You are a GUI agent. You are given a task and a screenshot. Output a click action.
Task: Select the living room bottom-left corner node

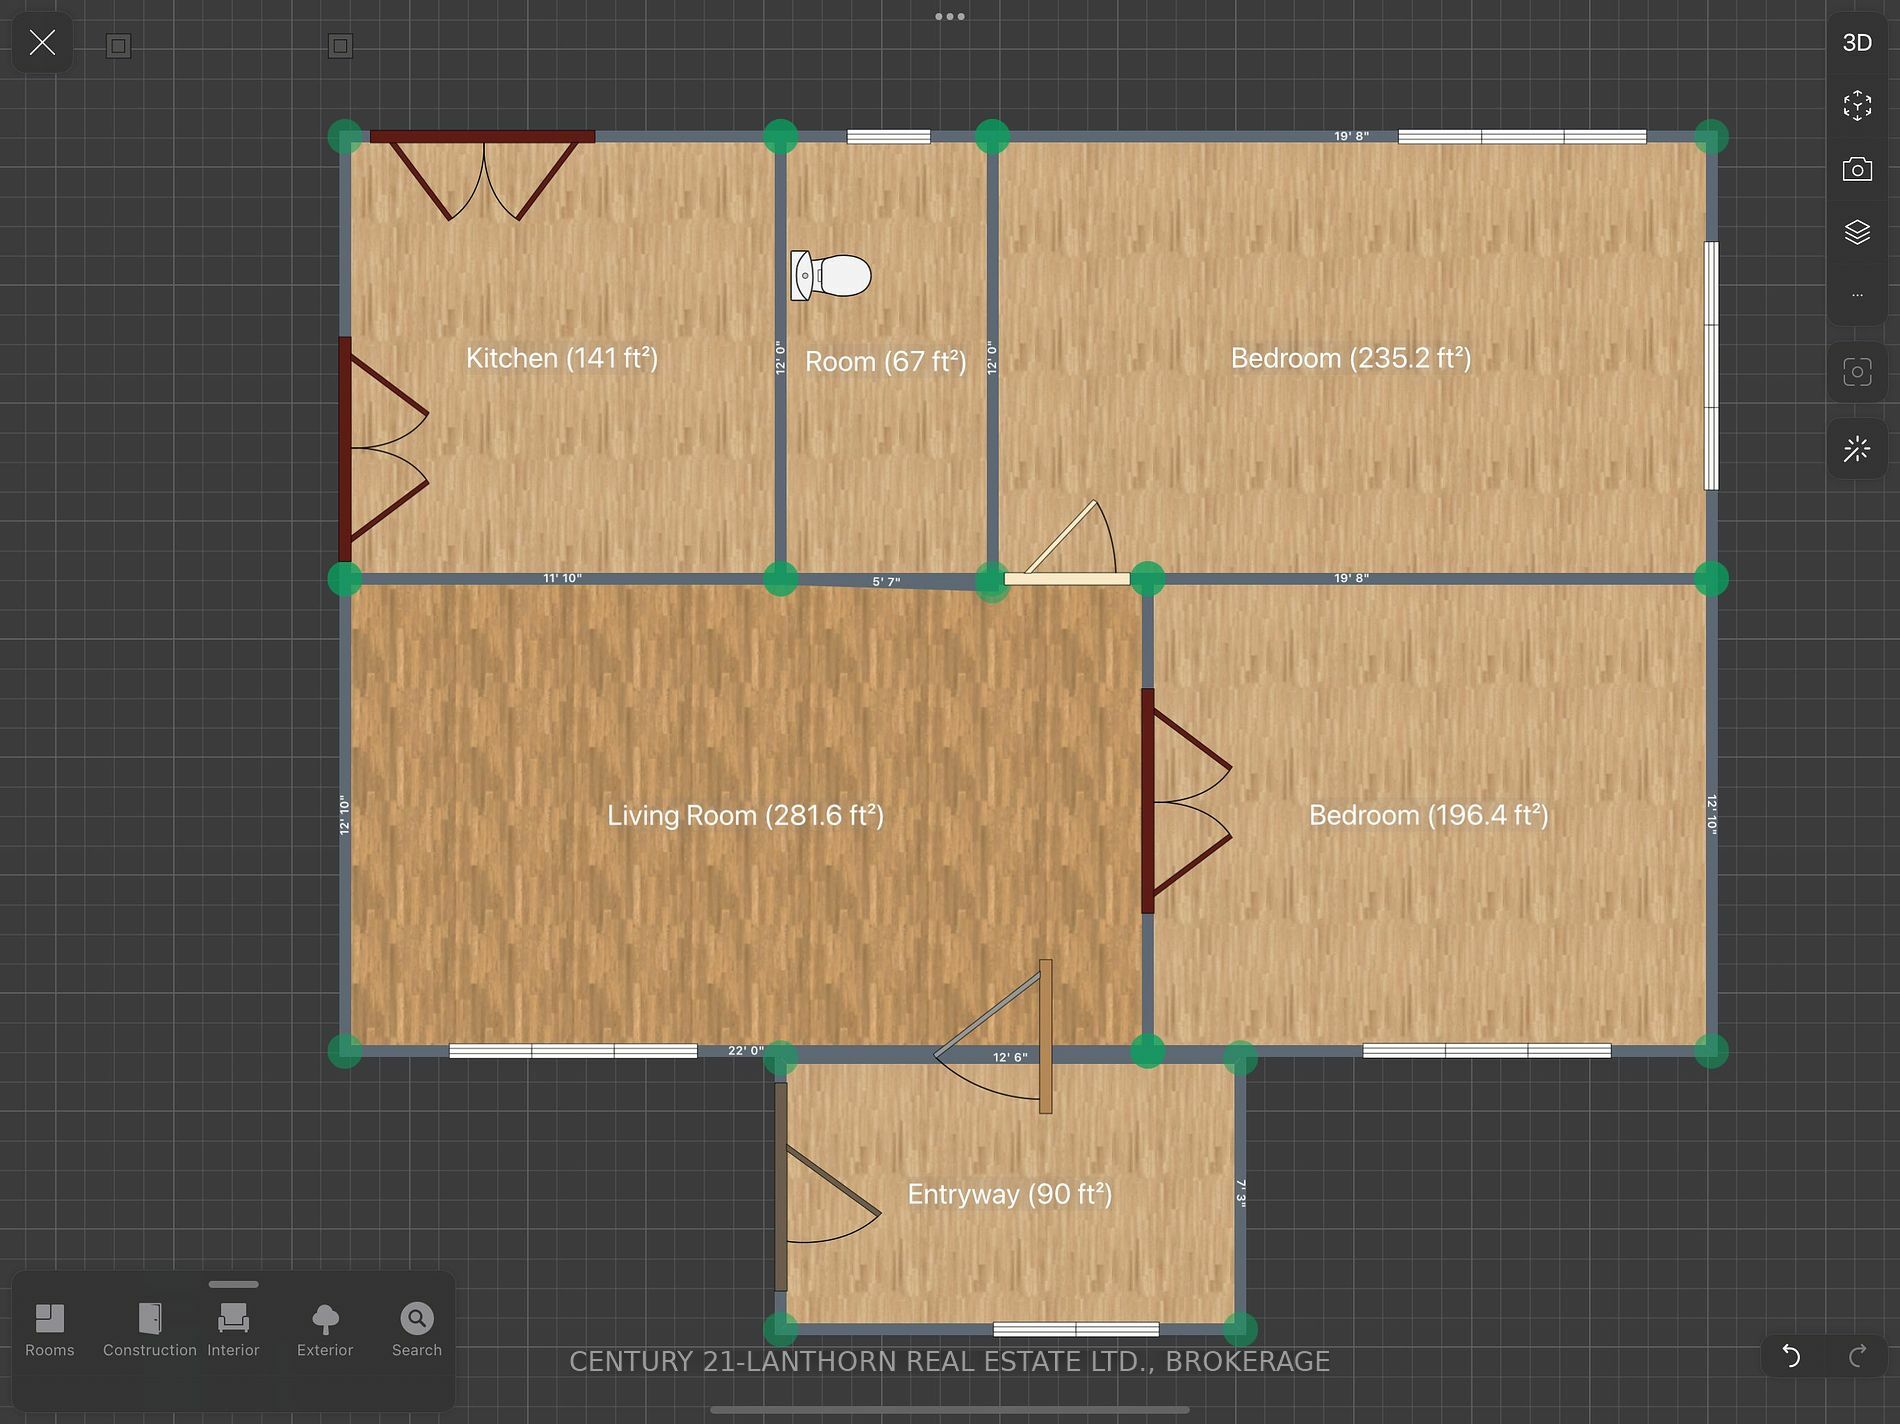[x=345, y=1051]
